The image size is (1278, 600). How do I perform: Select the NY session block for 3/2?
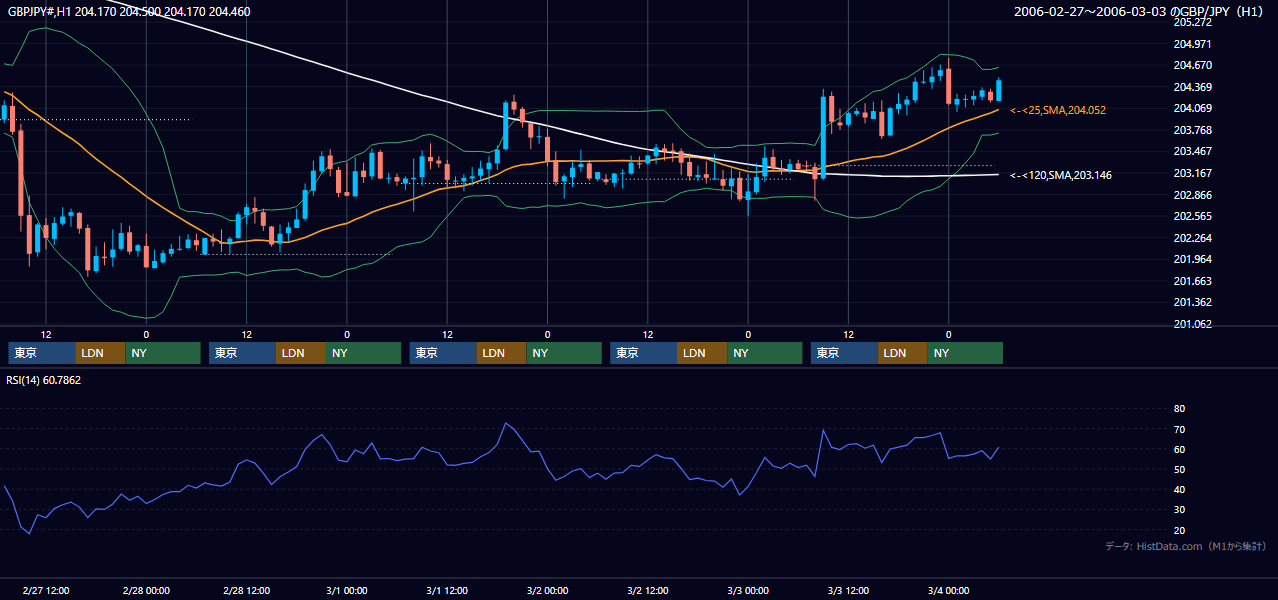coord(765,353)
